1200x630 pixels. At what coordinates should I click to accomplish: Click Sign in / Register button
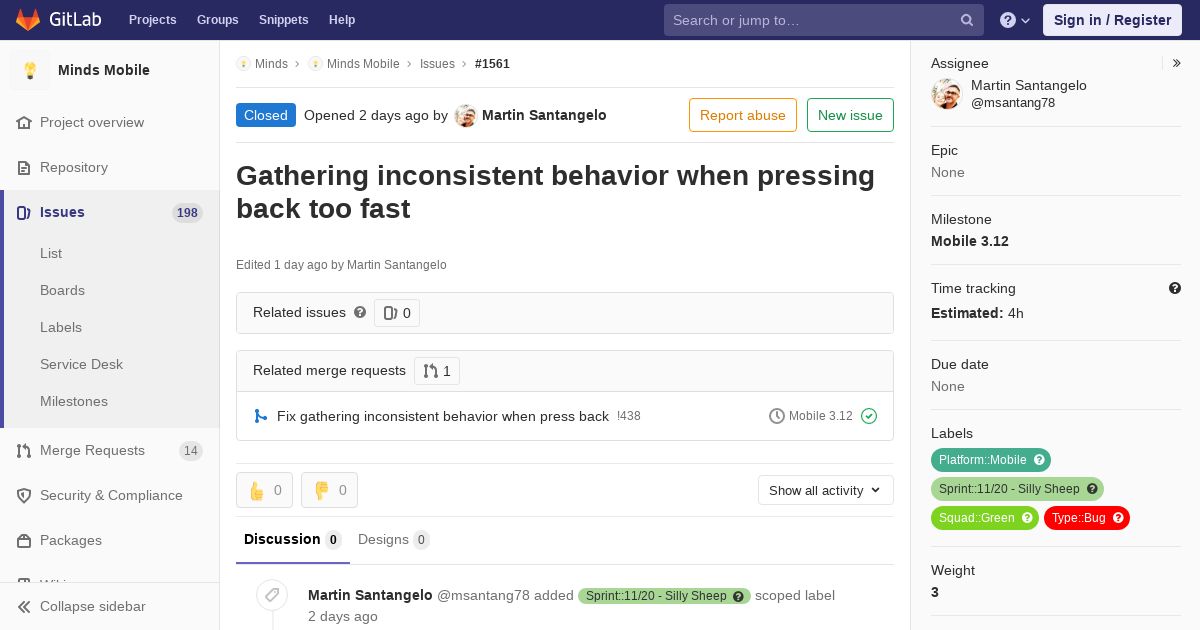coord(1112,20)
